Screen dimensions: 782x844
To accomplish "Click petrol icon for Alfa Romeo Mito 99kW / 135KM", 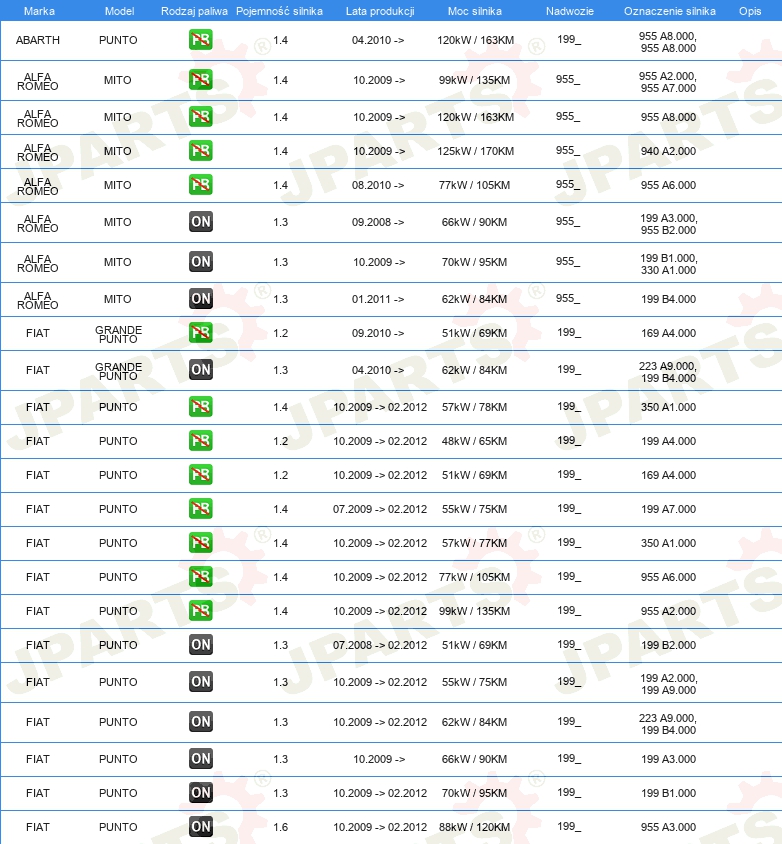I will point(201,79).
